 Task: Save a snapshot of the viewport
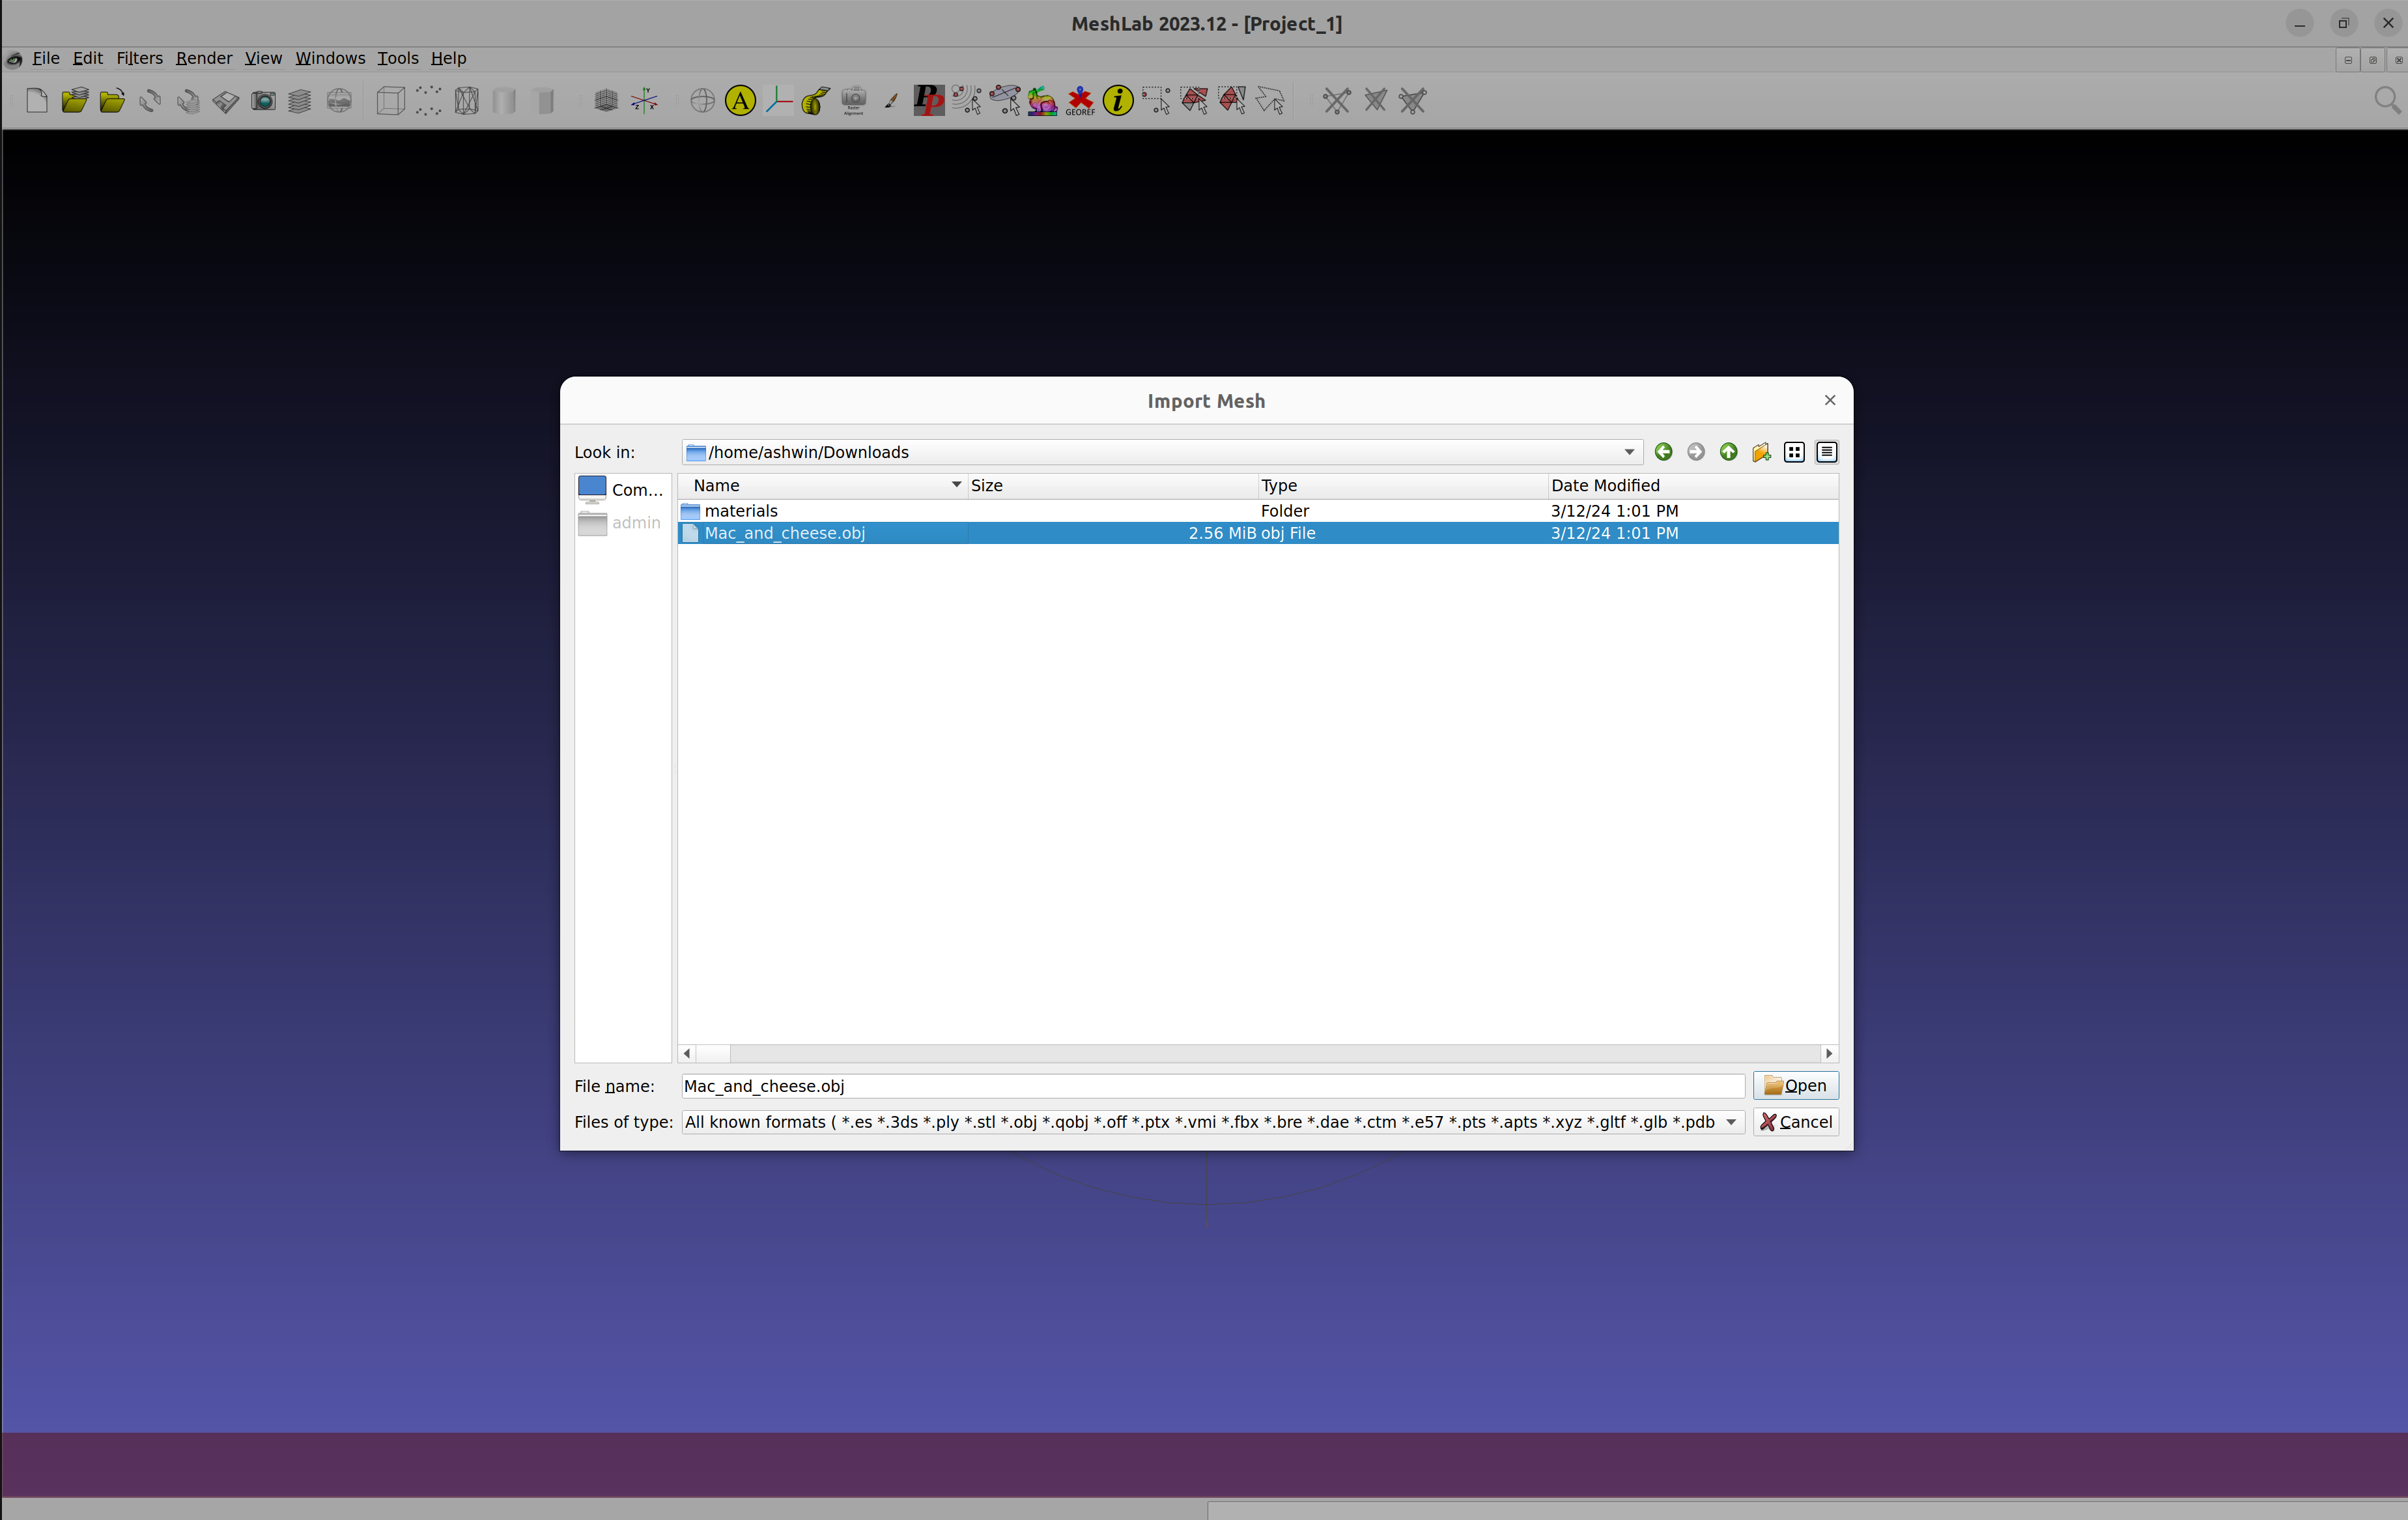pos(263,100)
